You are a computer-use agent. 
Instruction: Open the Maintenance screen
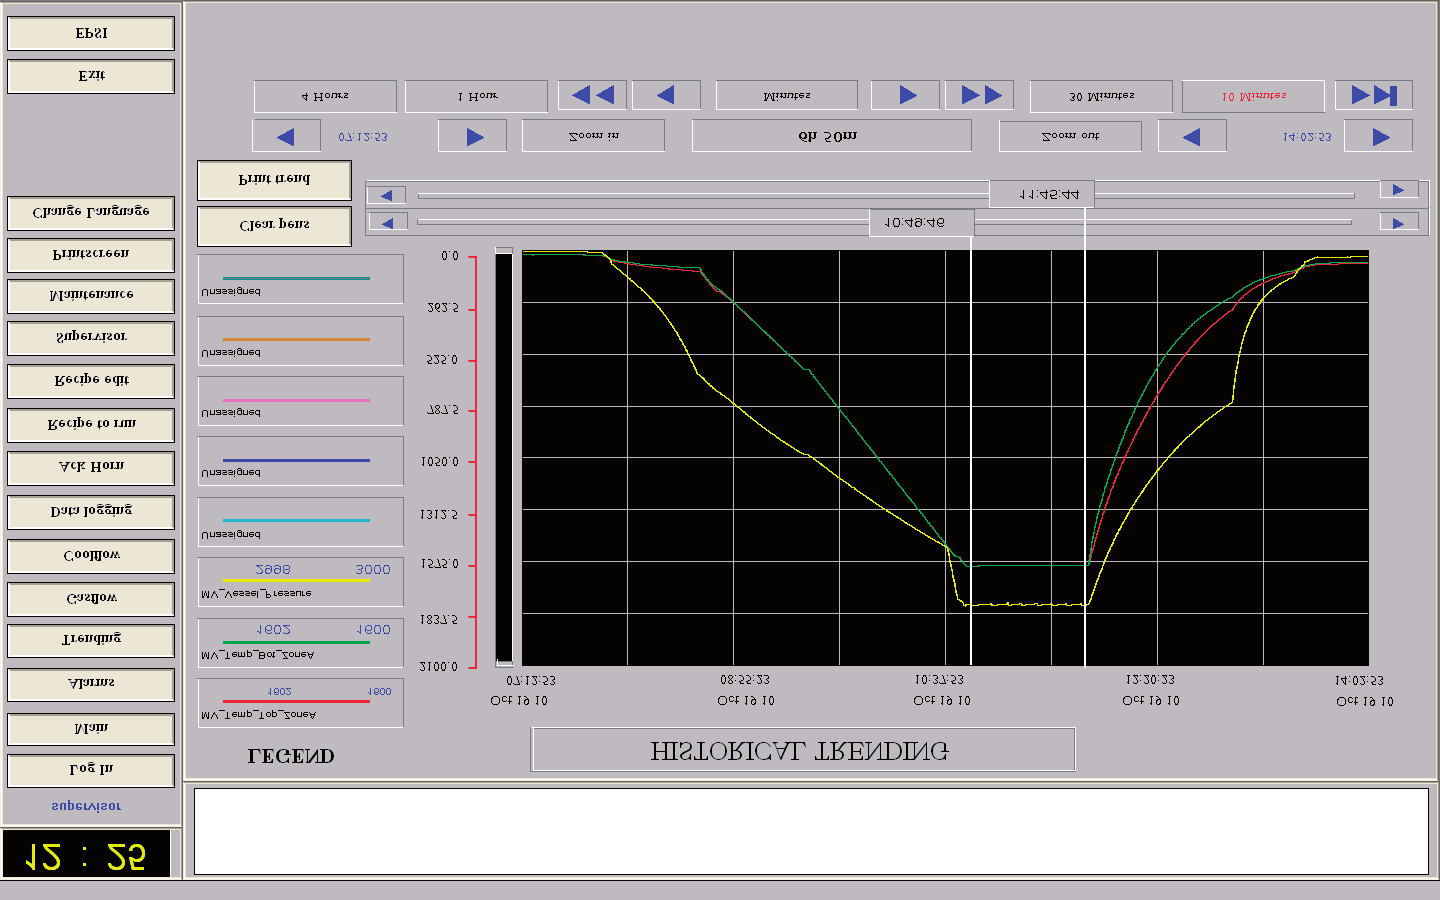pos(91,296)
